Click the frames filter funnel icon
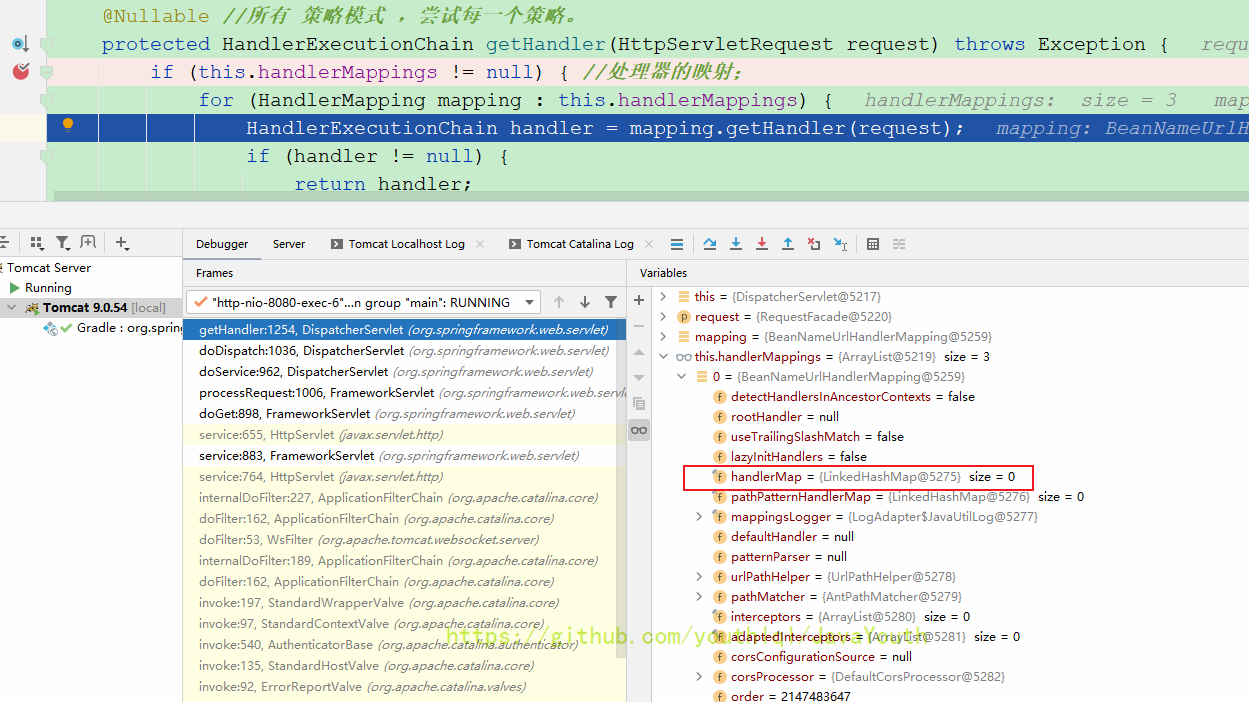1249x702 pixels. pos(610,302)
